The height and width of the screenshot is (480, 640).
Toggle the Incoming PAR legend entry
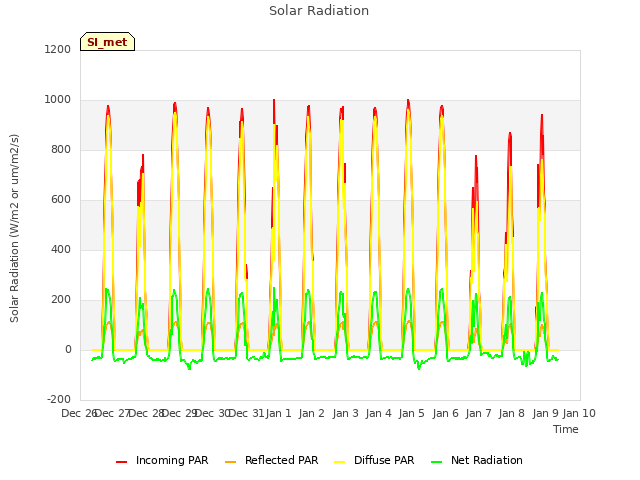pos(162,460)
